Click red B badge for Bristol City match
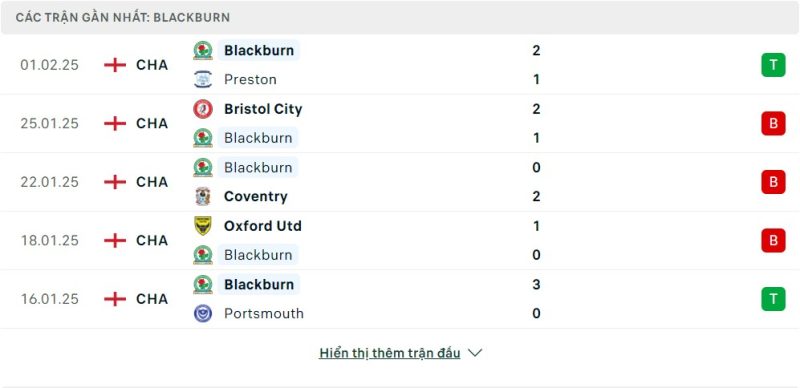This screenshot has height=388, width=800. (773, 123)
